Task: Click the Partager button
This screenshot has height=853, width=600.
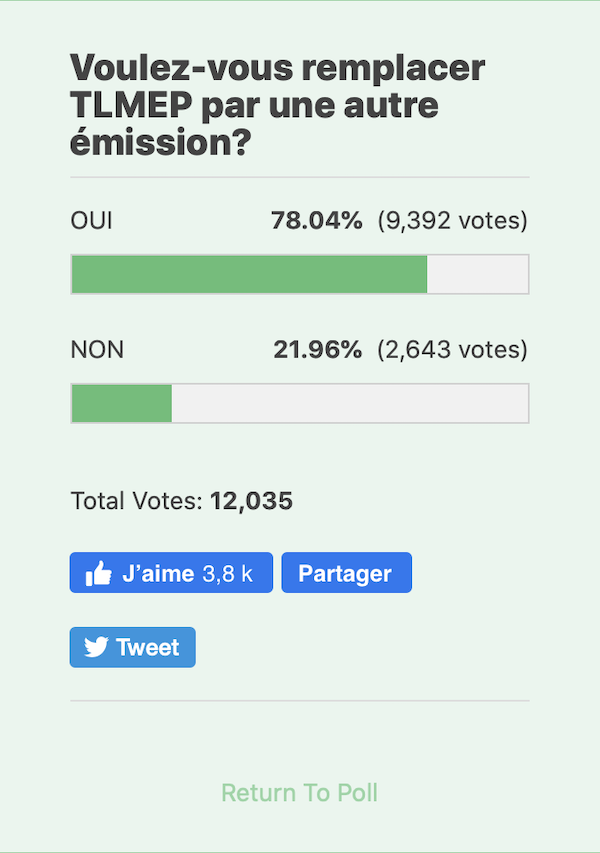Action: click(x=346, y=573)
